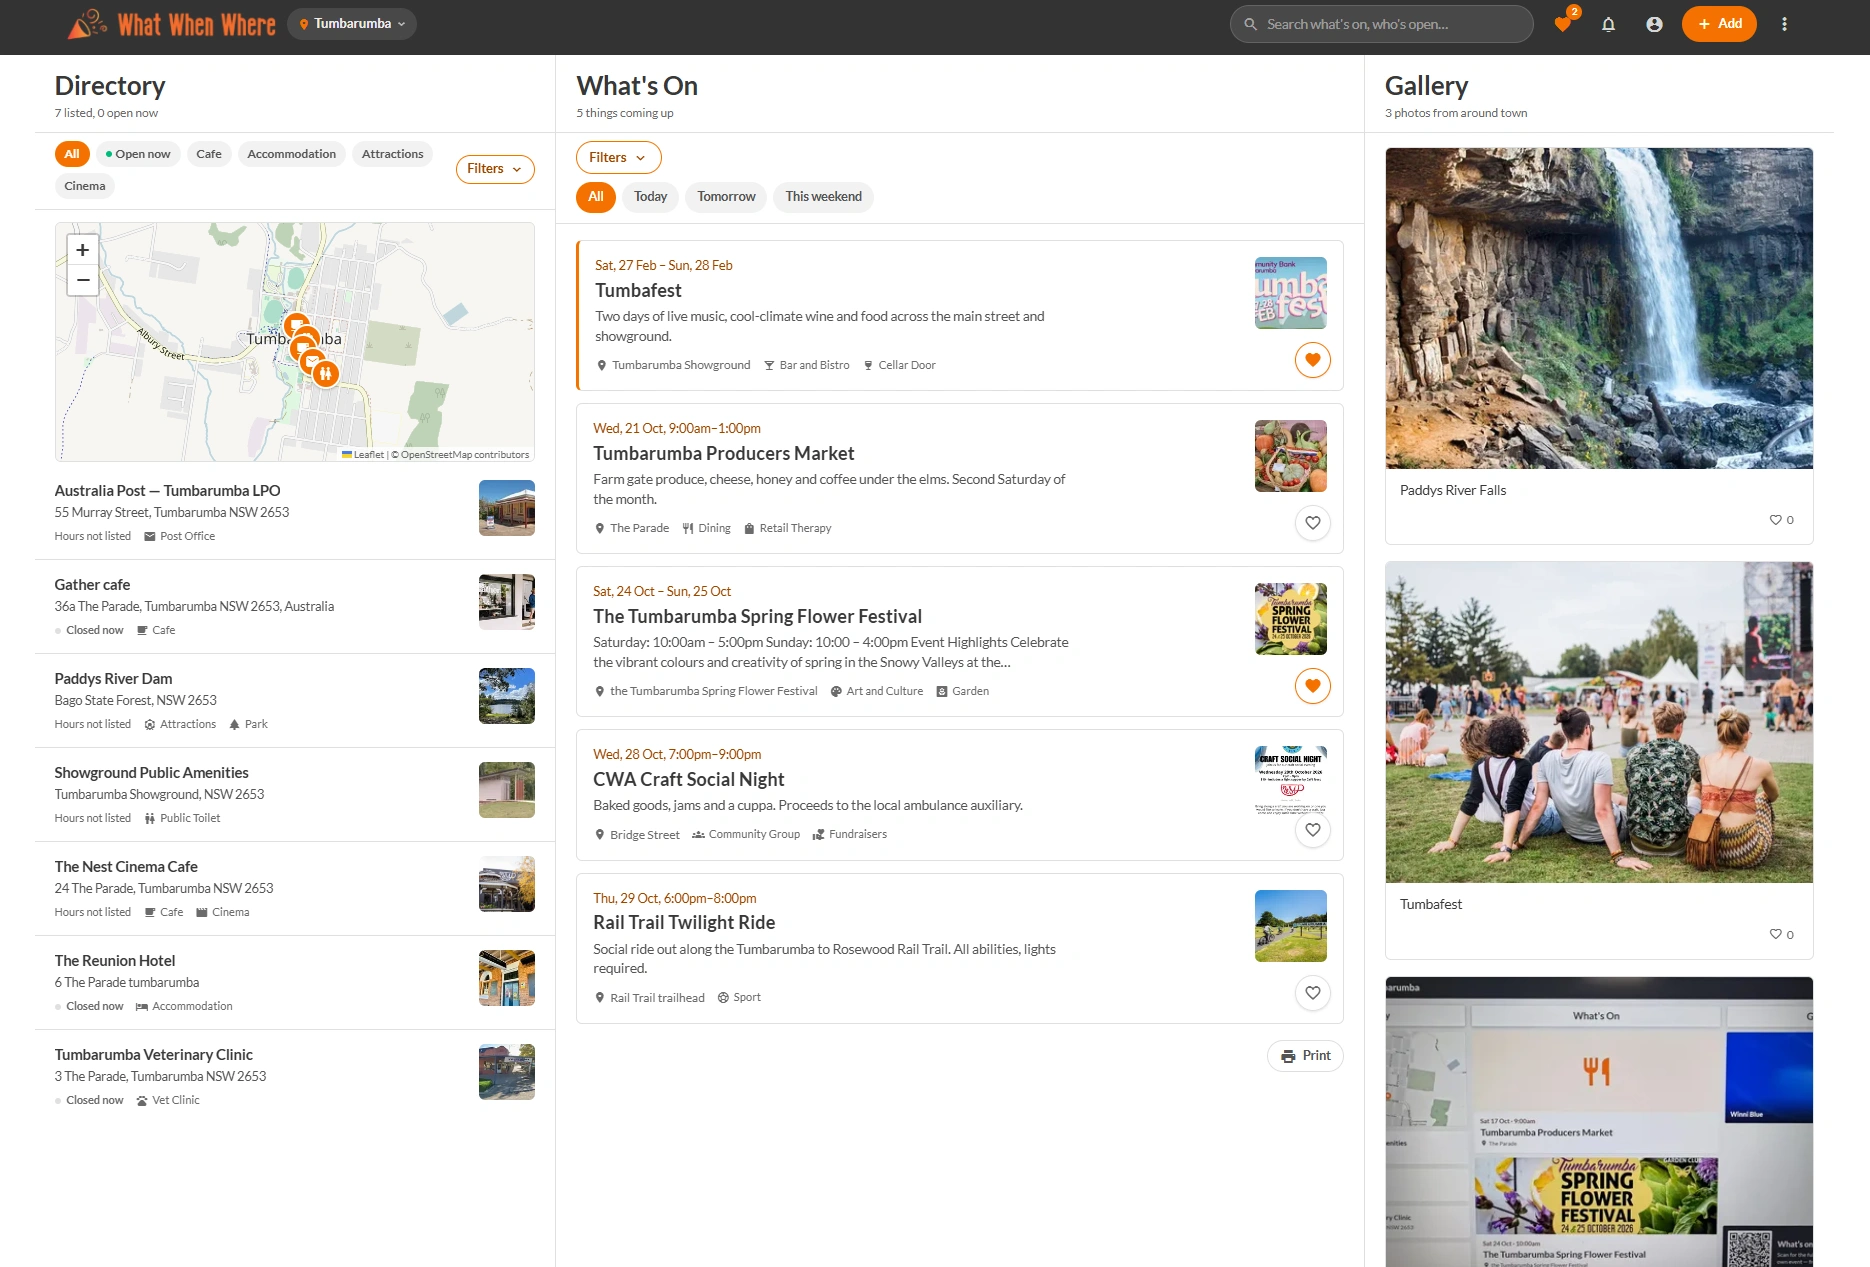Screen dimensions: 1870x1267
Task: Toggle the Open now directory filter
Action: point(138,154)
